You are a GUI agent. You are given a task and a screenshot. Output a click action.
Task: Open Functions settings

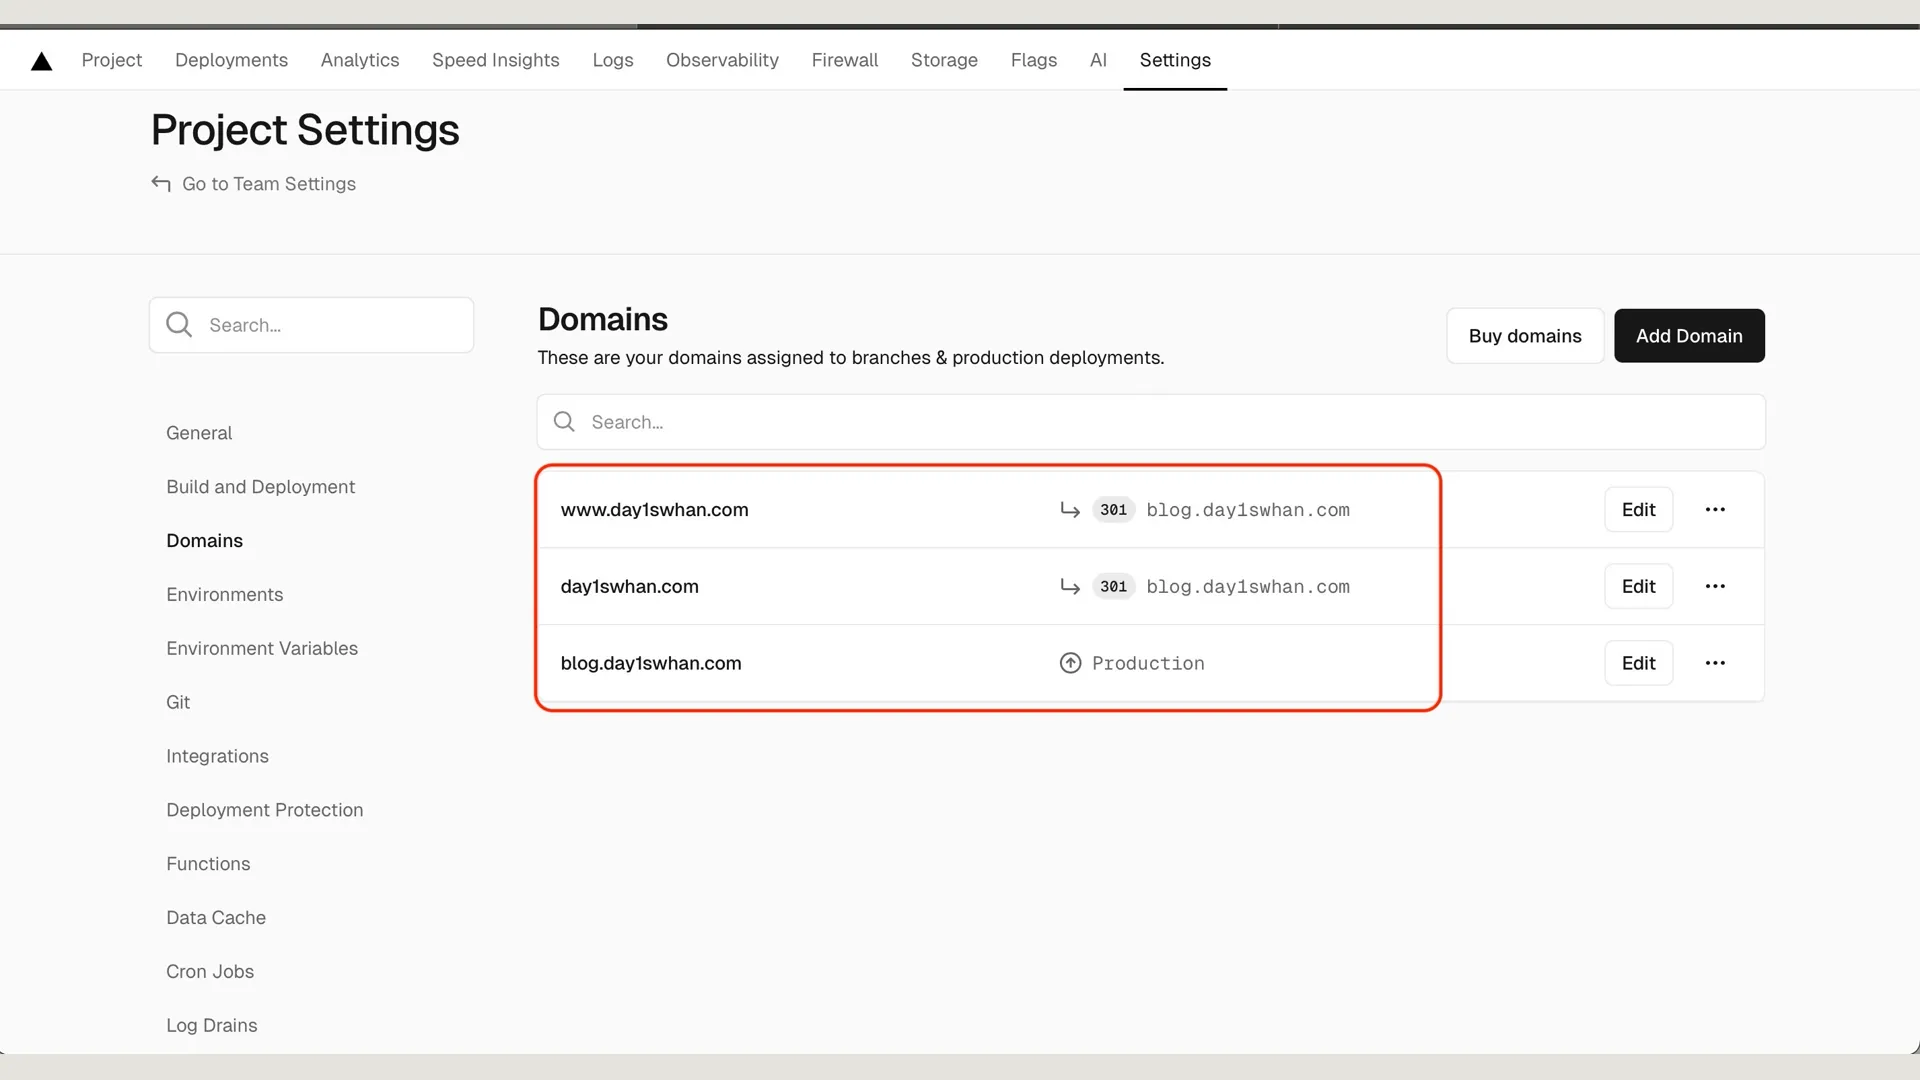[x=208, y=864]
